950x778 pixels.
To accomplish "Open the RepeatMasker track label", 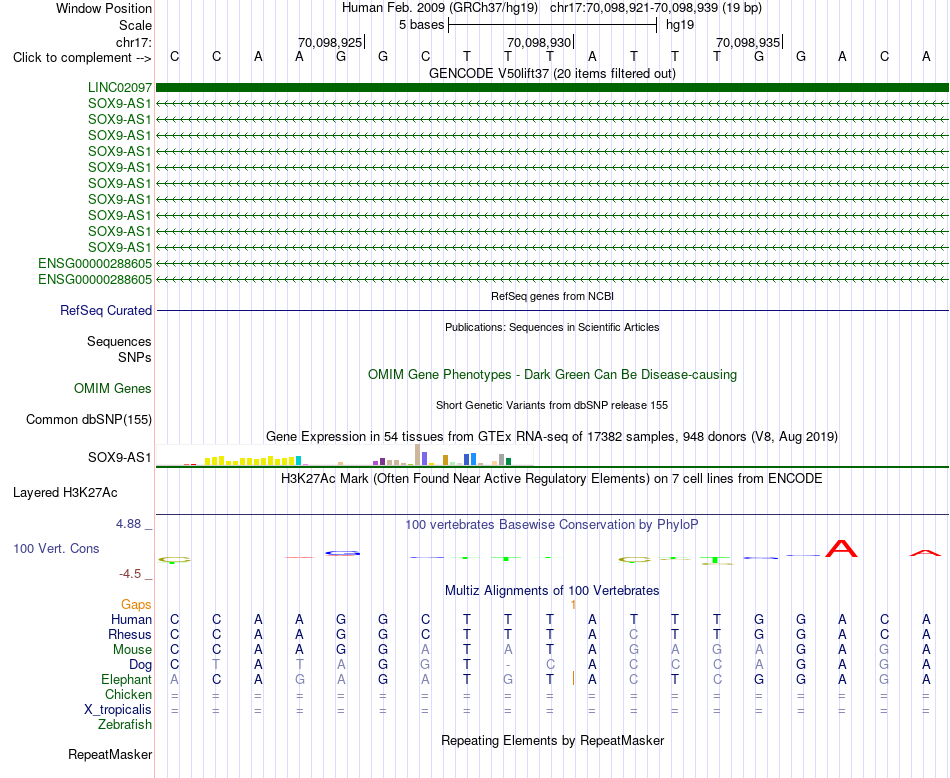I will 110,754.
